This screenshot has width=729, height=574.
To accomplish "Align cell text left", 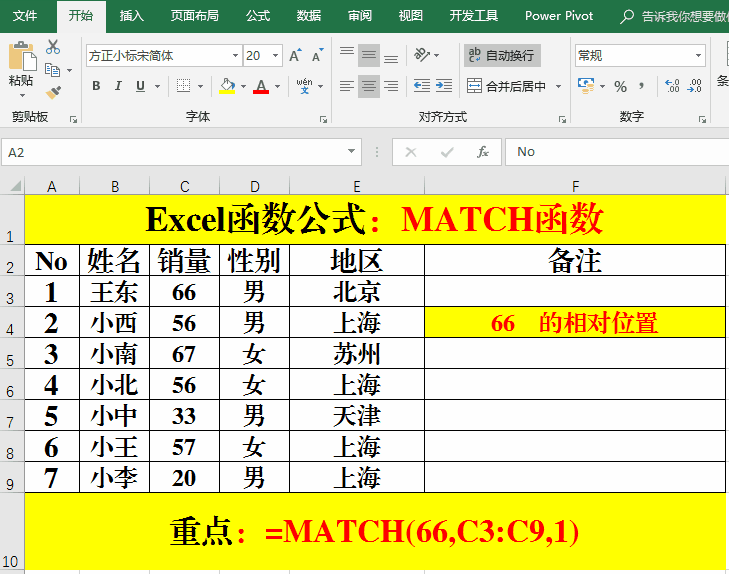I will coord(347,86).
